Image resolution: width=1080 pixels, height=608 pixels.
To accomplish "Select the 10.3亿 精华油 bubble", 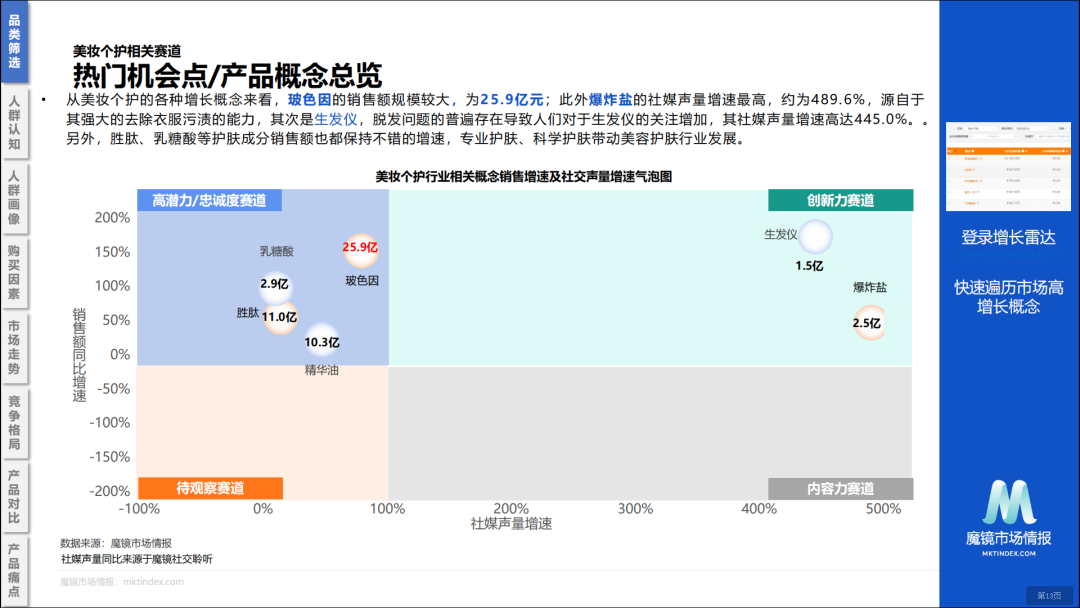I will [x=322, y=341].
